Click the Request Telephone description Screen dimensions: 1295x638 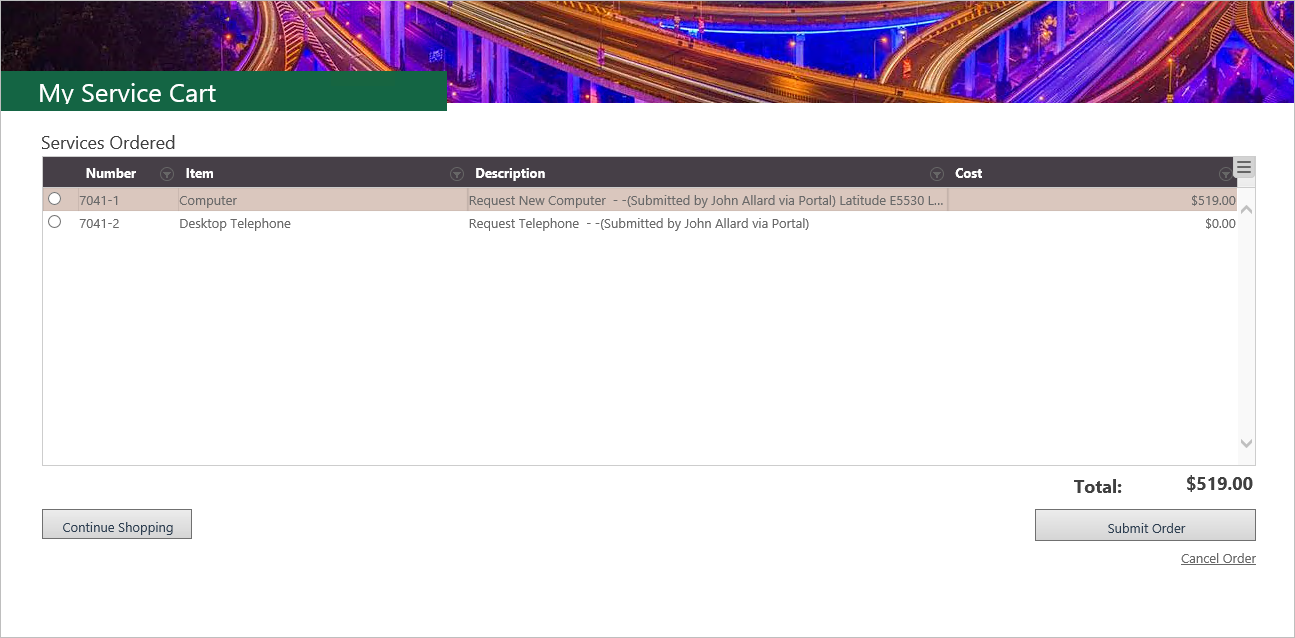(x=639, y=224)
